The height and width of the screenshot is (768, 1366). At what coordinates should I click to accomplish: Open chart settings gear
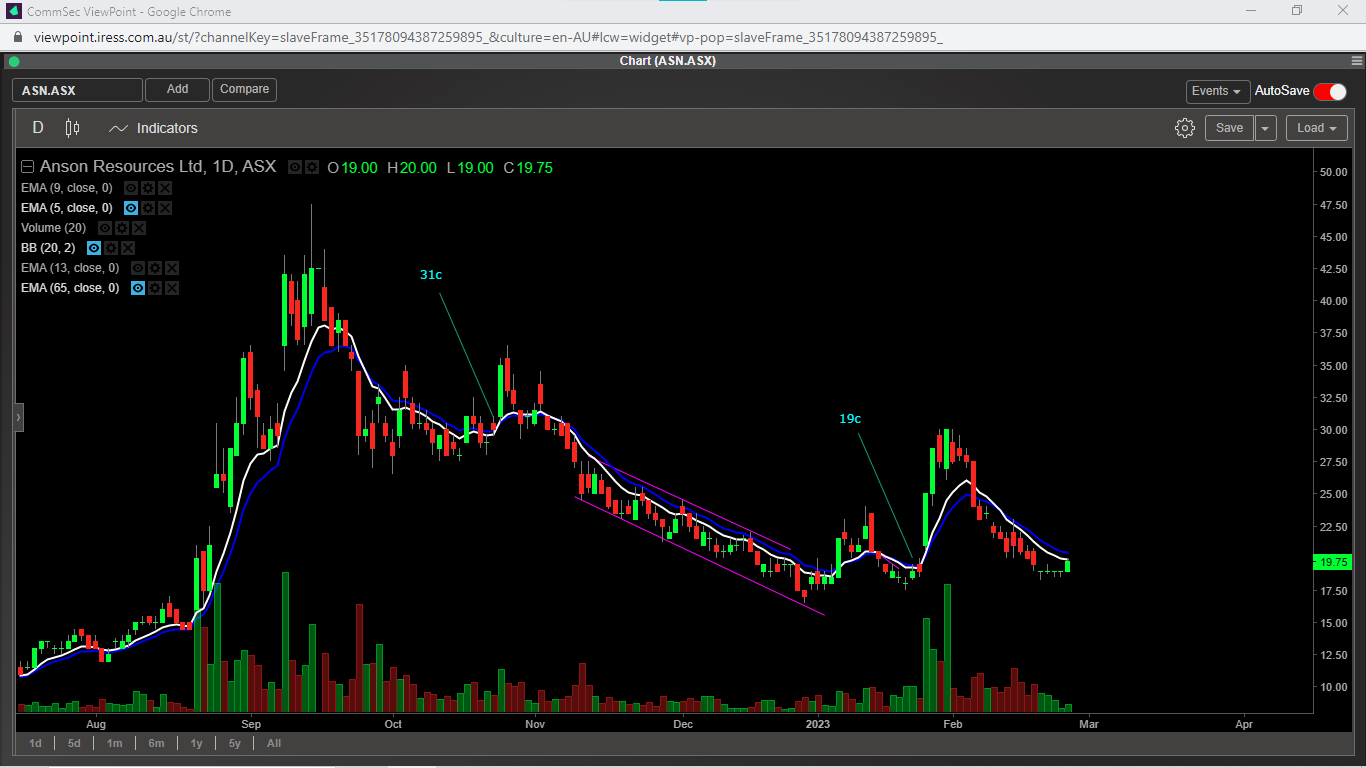tap(1185, 128)
